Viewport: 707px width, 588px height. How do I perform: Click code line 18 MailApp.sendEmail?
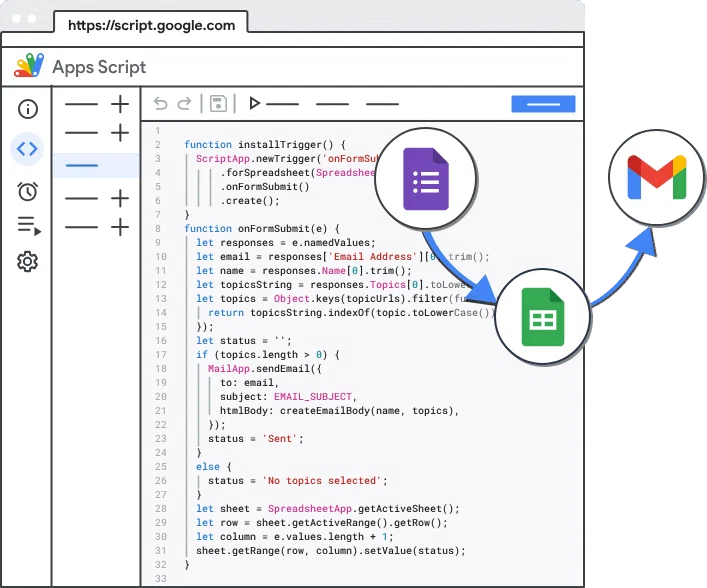coord(265,369)
